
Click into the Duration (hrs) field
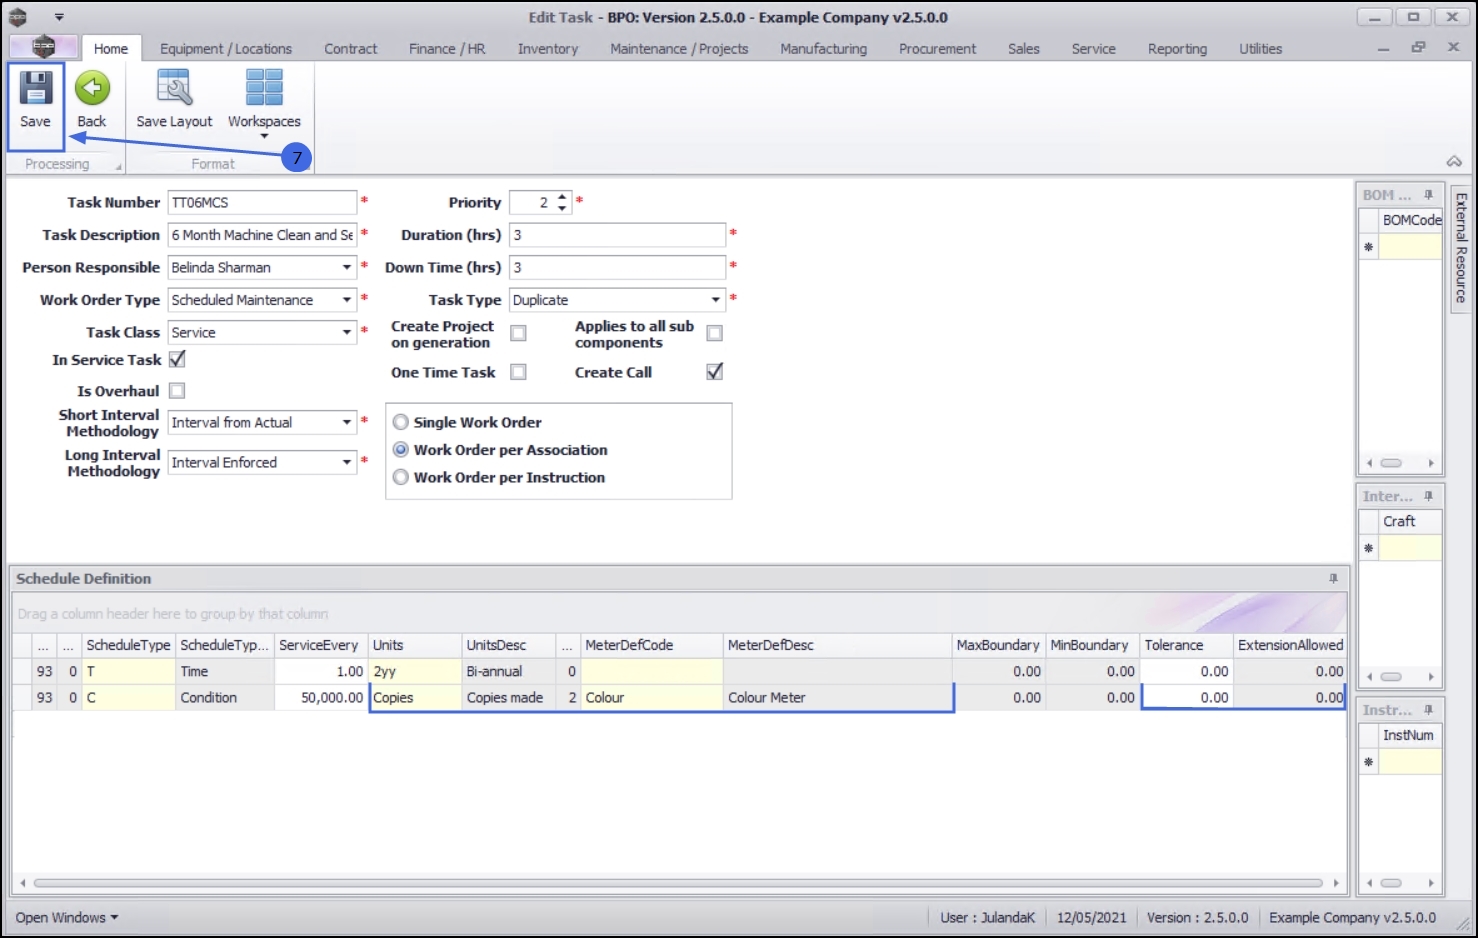pos(616,235)
